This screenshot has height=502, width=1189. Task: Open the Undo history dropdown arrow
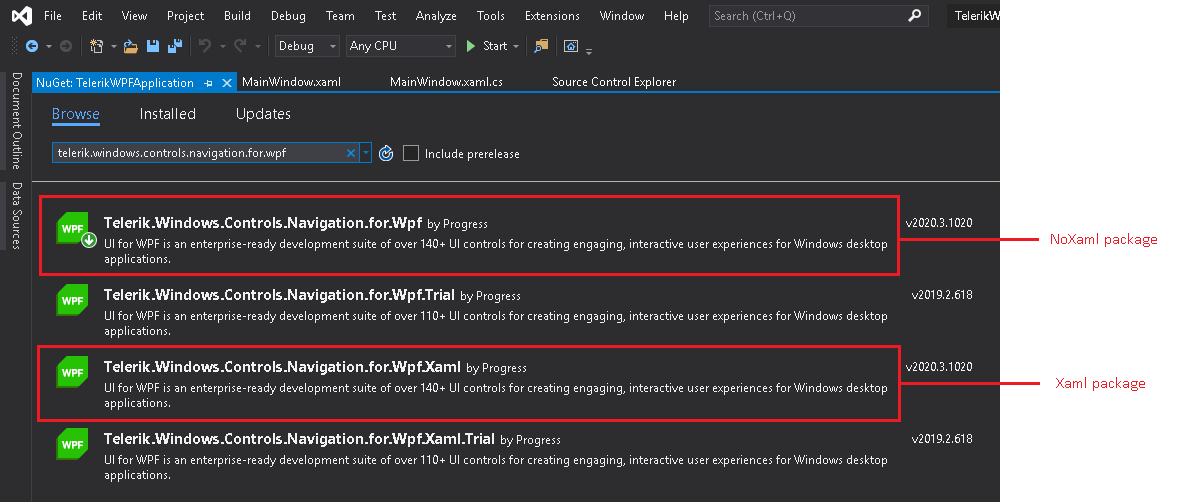221,46
